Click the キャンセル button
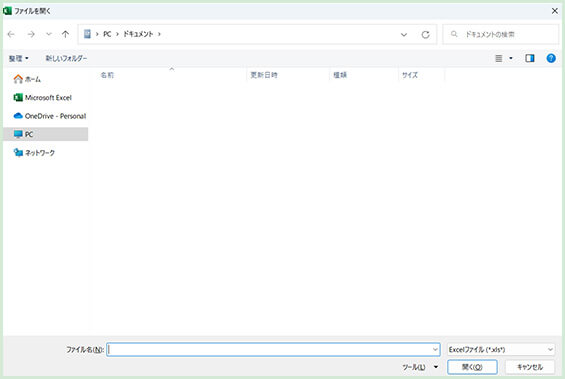Screen dimensions: 565x379 530,367
